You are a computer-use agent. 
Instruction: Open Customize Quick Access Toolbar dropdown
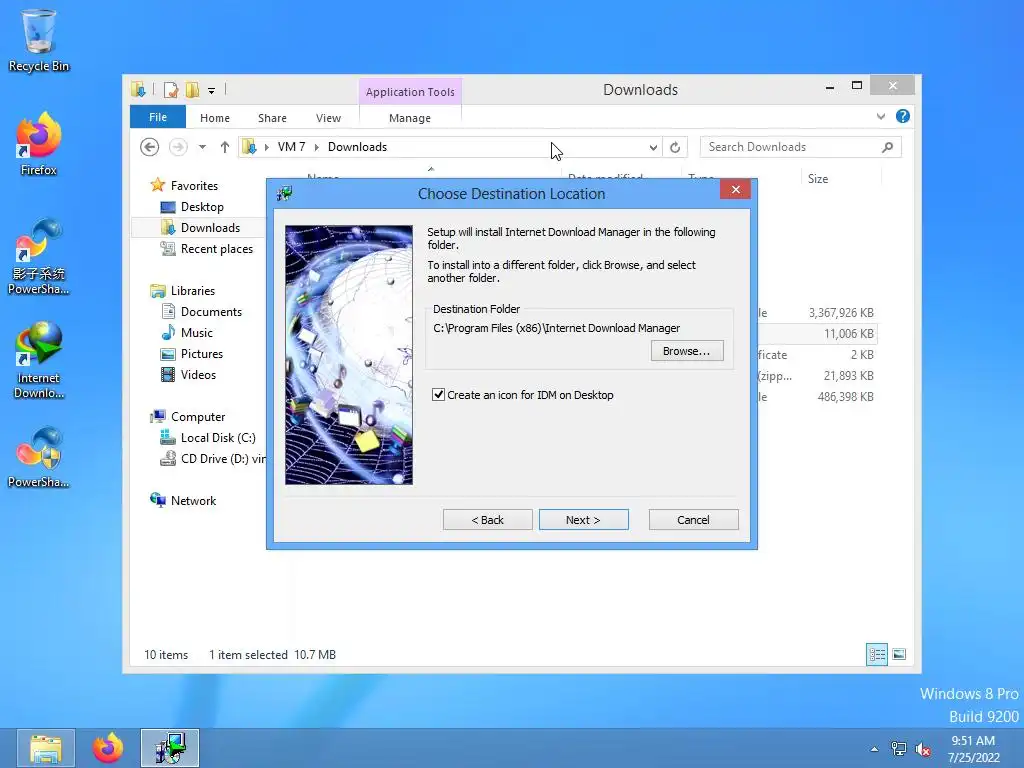point(212,91)
